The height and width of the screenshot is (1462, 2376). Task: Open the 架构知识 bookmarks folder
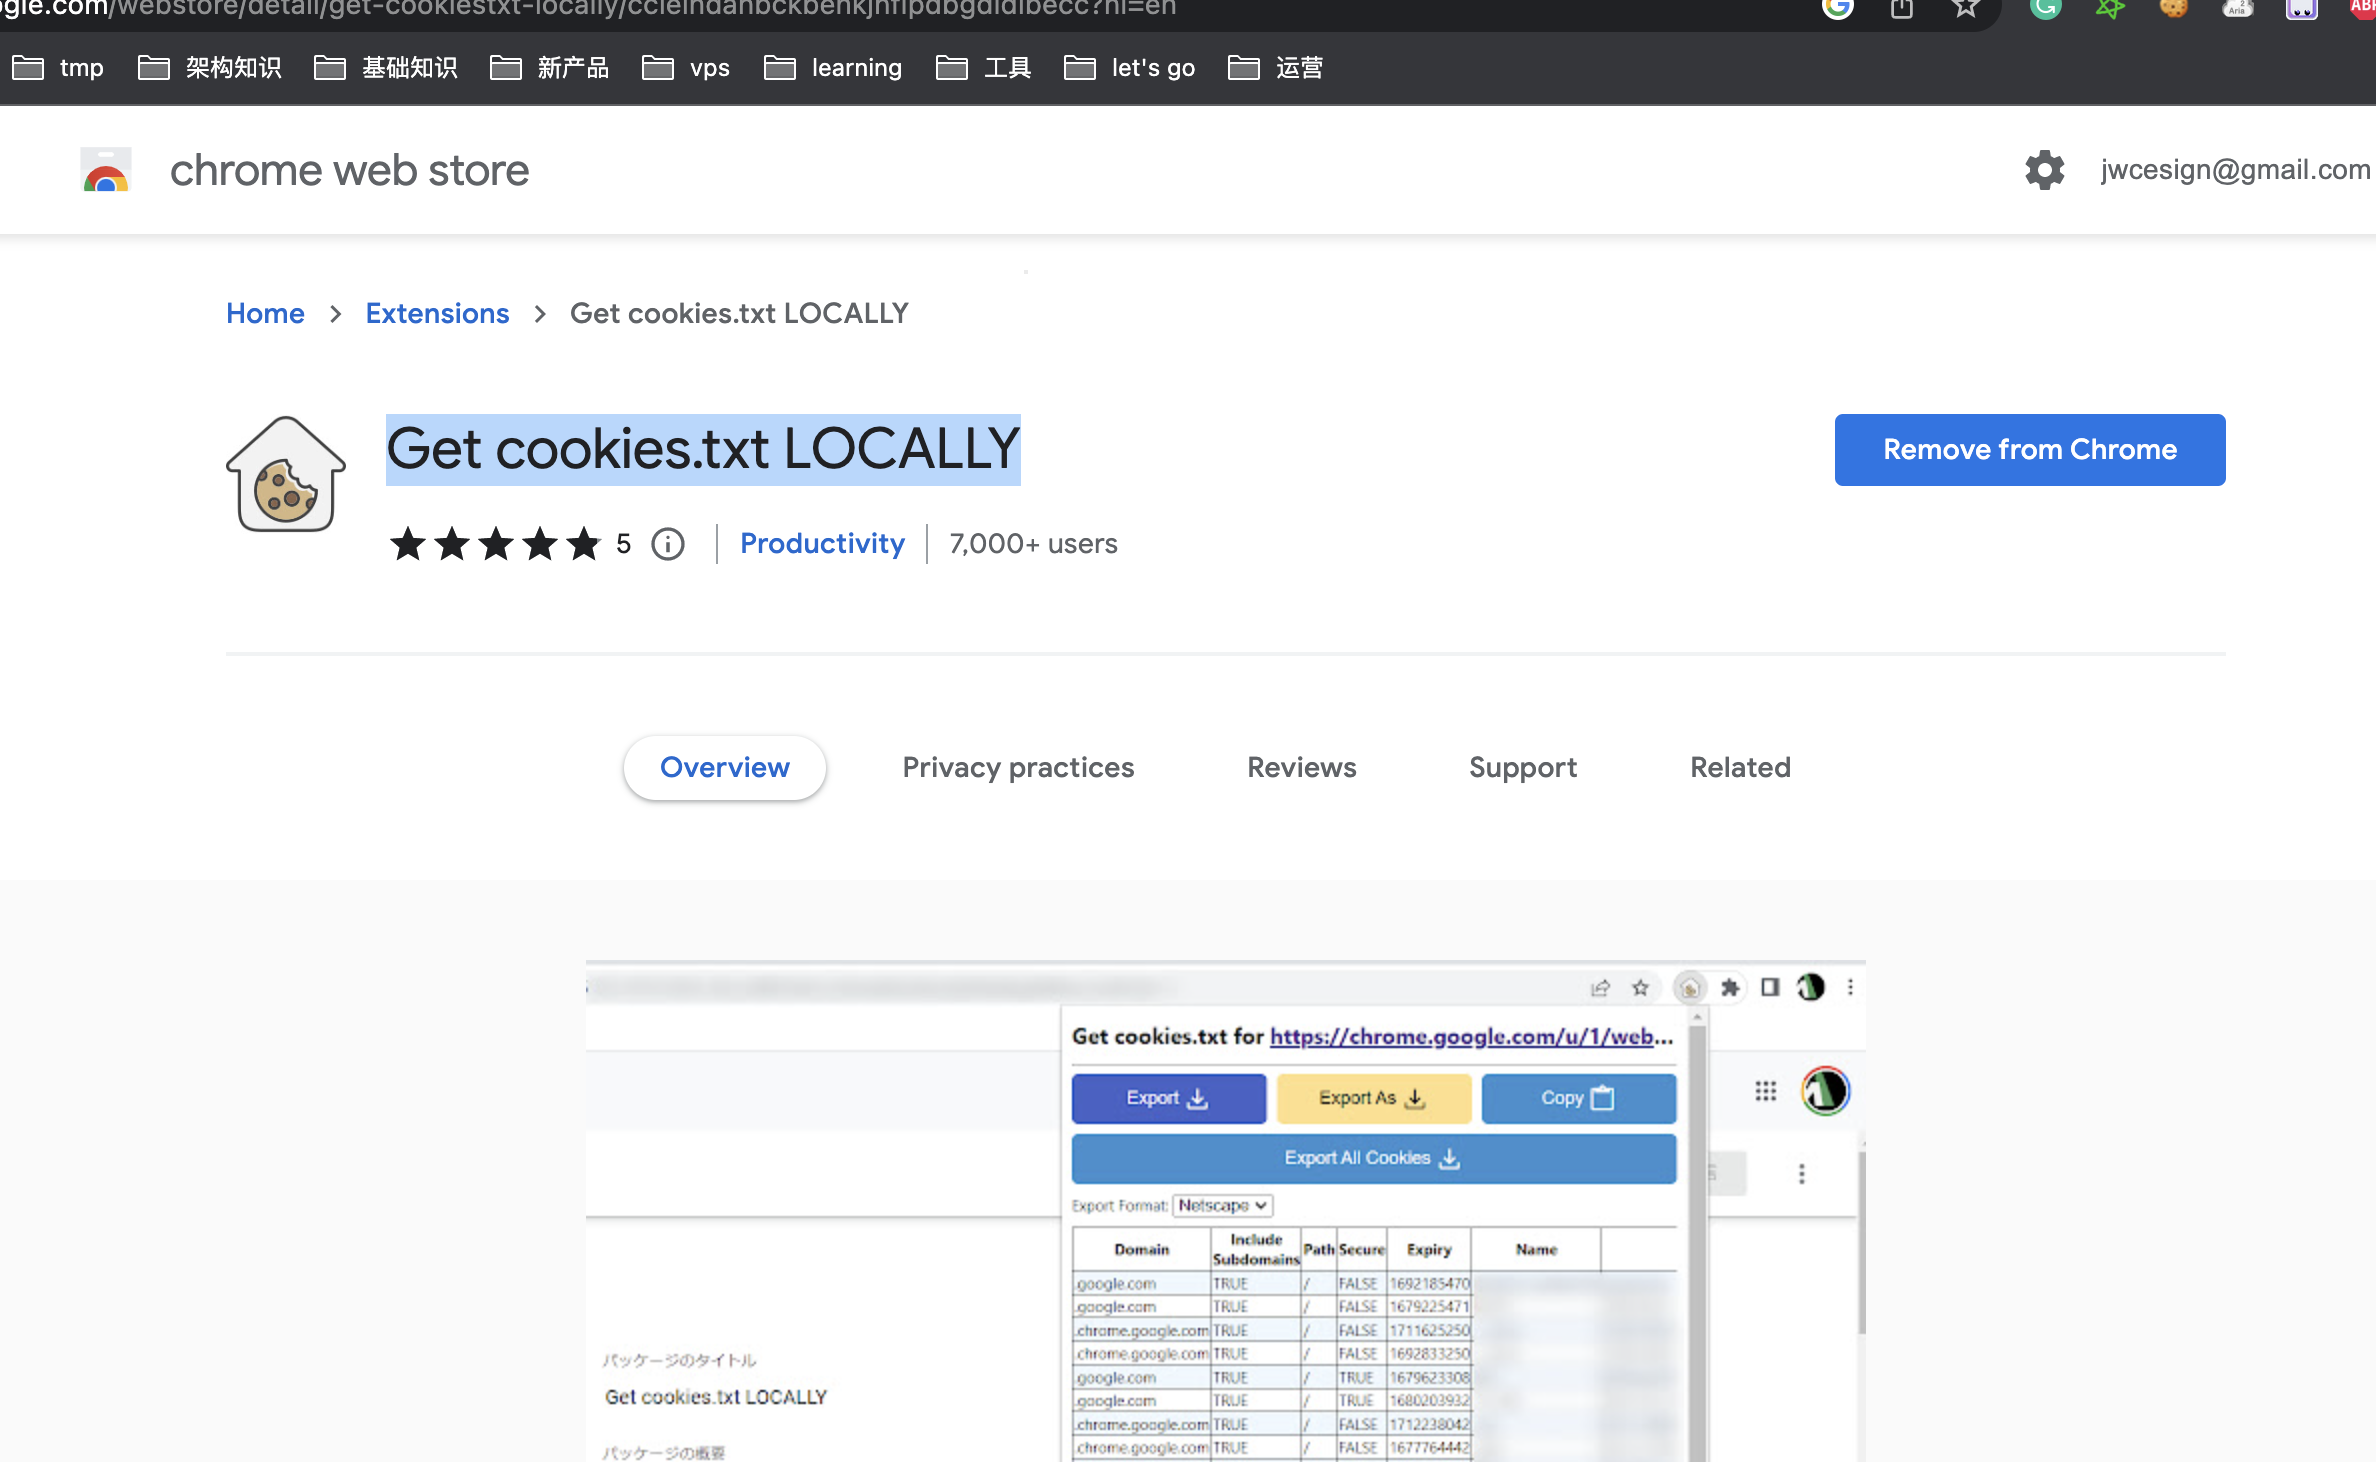(210, 68)
